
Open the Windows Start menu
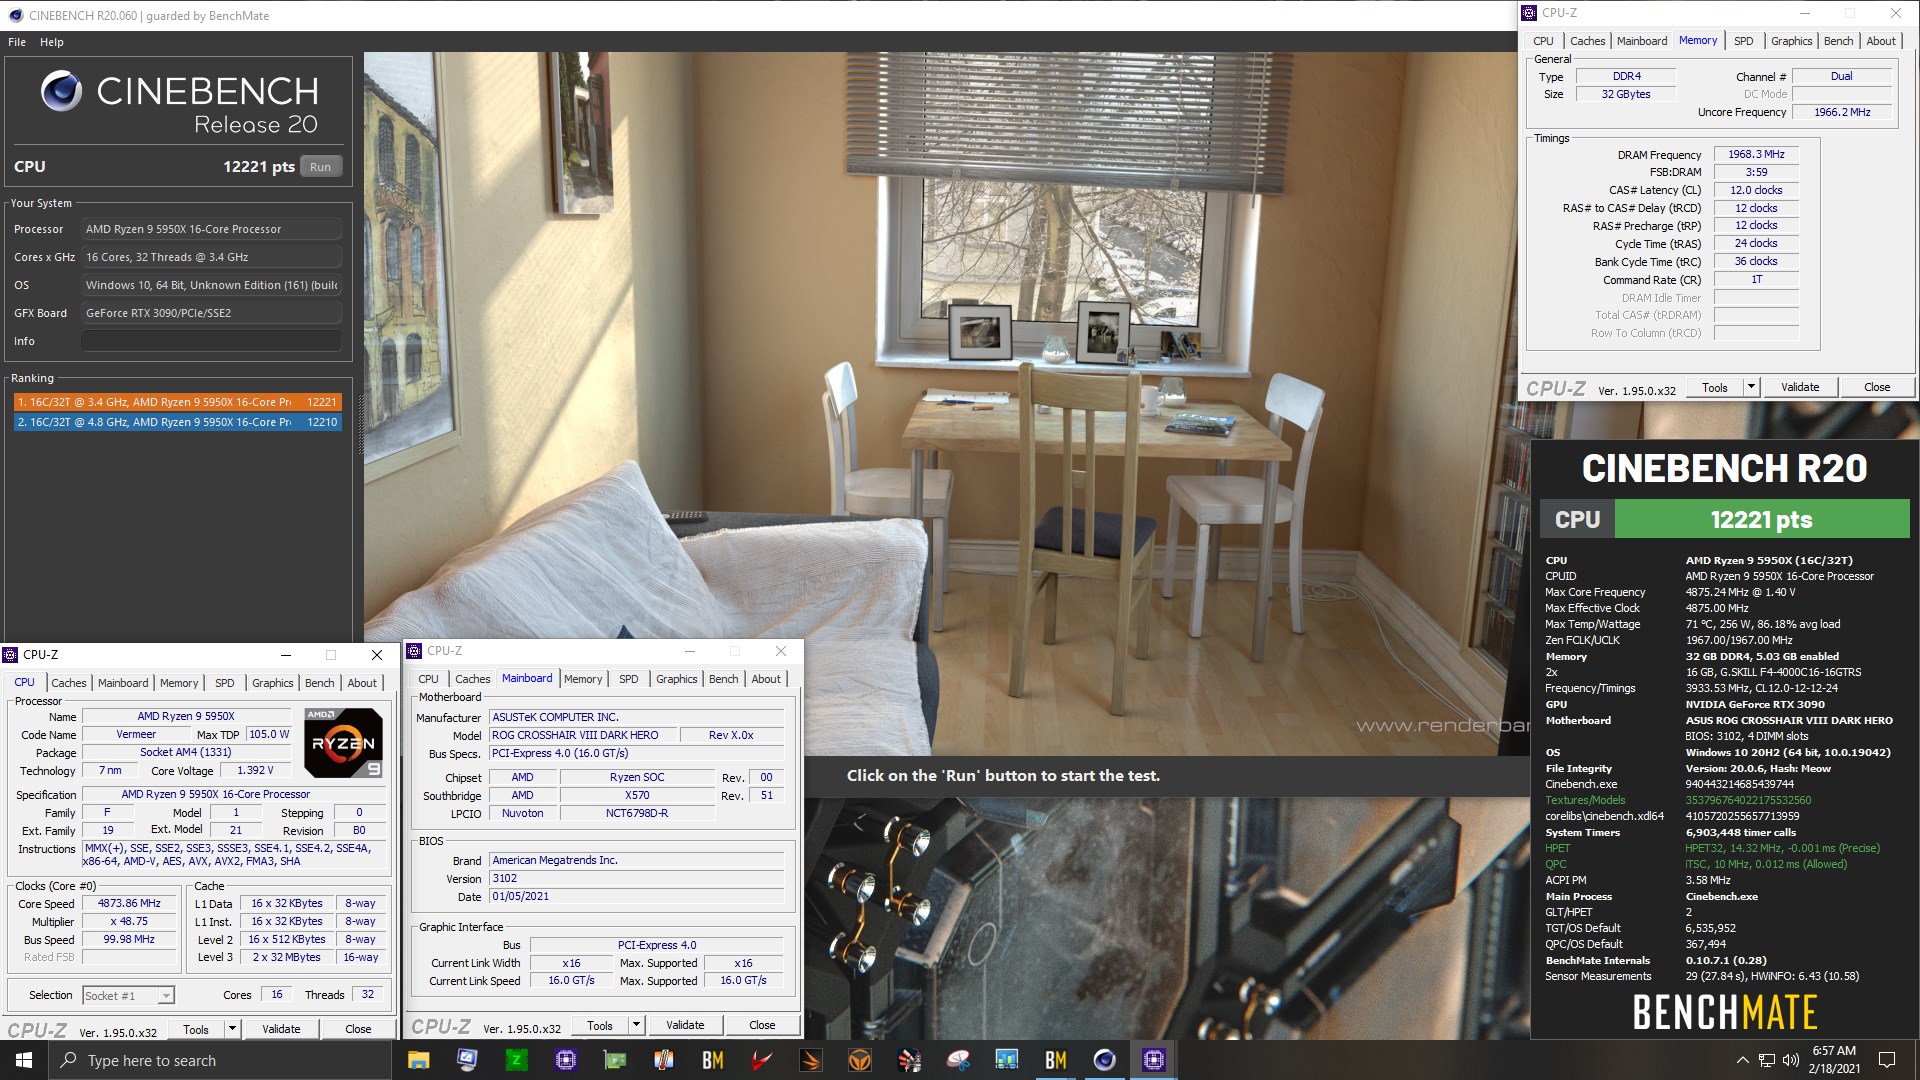click(24, 1060)
